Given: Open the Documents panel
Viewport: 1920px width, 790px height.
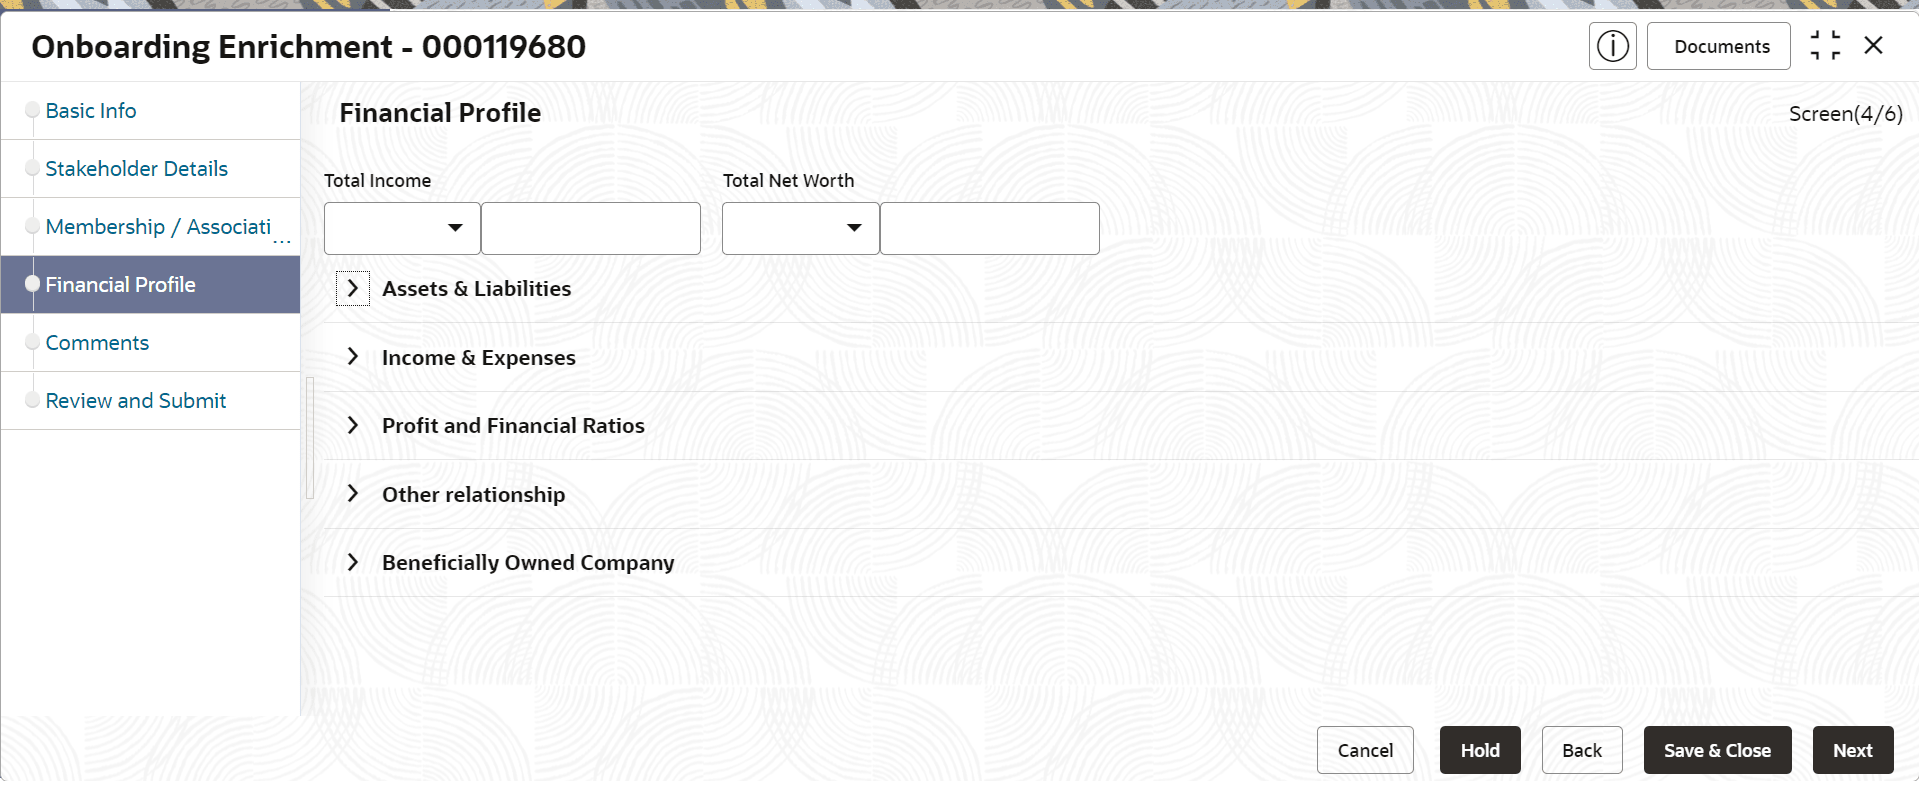Looking at the screenshot, I should (1721, 46).
